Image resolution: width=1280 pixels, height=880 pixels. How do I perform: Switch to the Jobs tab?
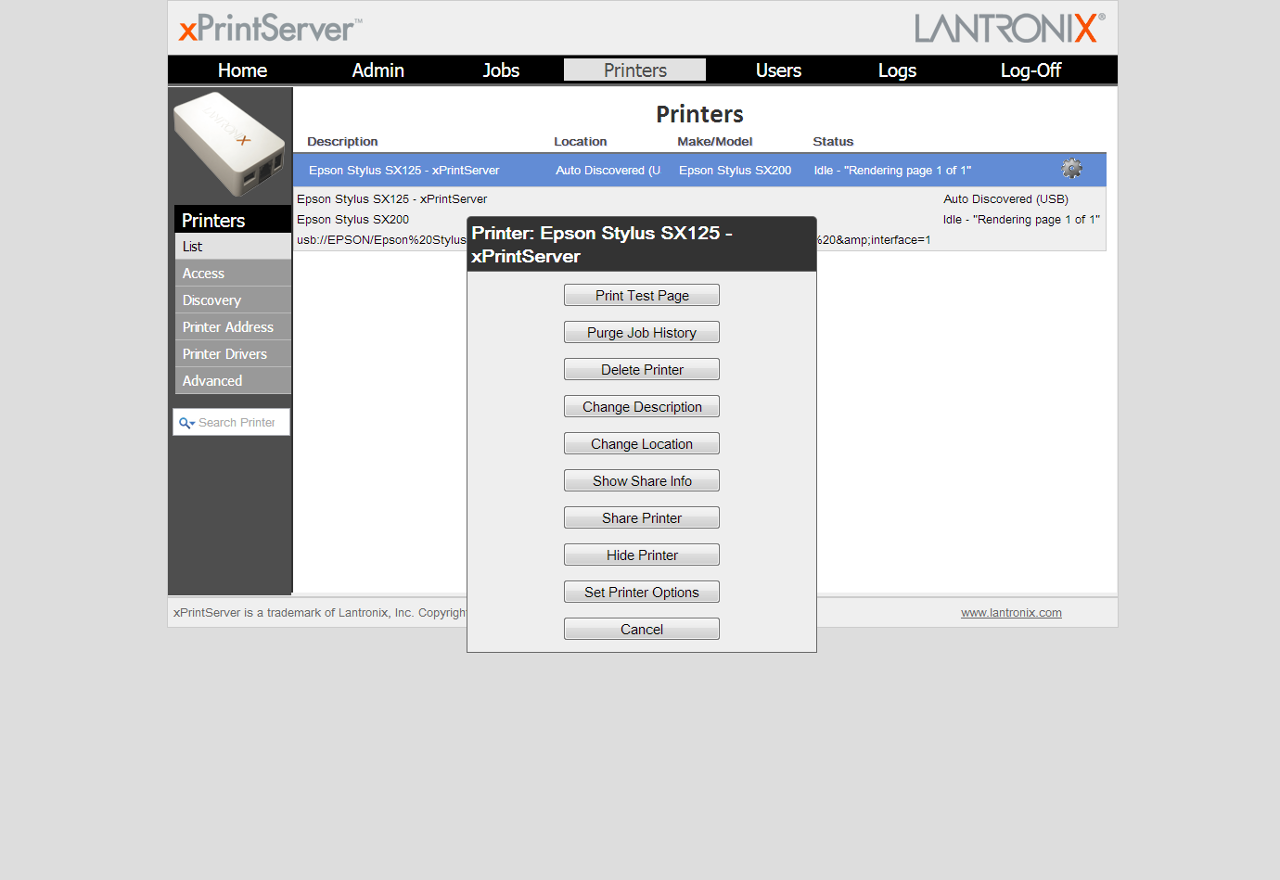[501, 70]
